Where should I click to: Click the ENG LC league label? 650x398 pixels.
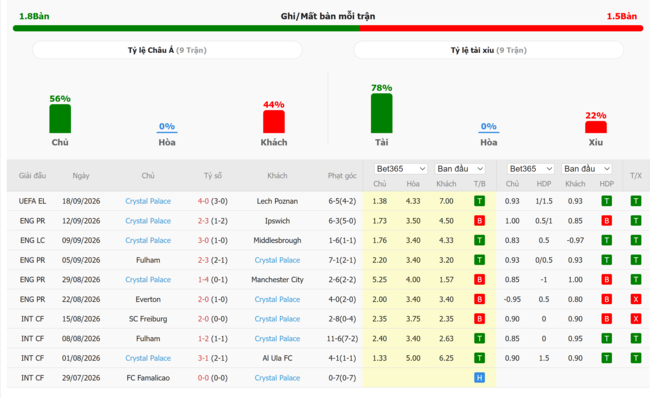pos(32,240)
